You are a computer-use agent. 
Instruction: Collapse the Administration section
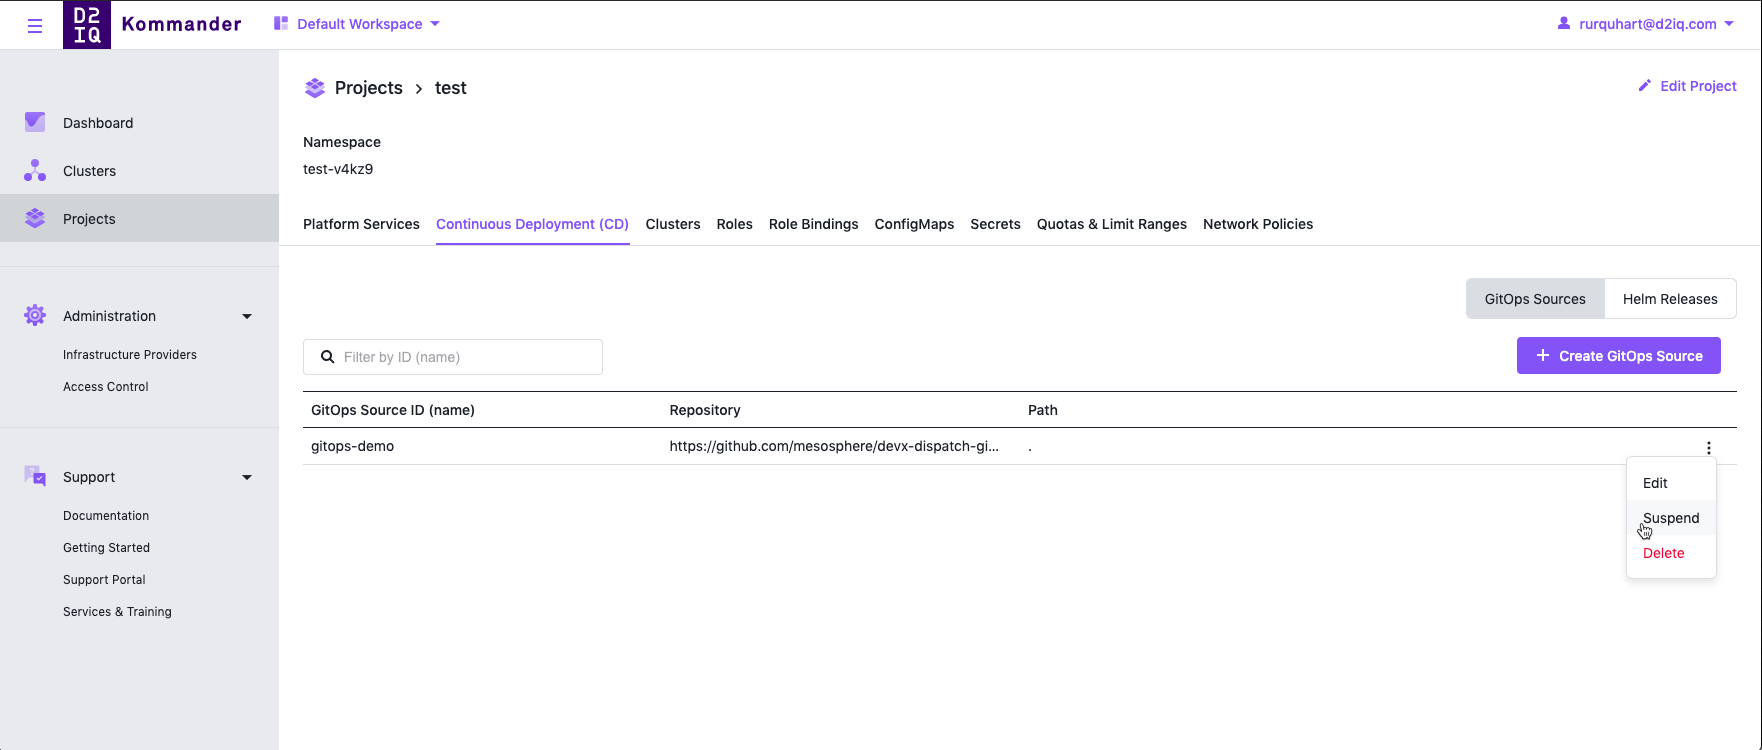[247, 316]
